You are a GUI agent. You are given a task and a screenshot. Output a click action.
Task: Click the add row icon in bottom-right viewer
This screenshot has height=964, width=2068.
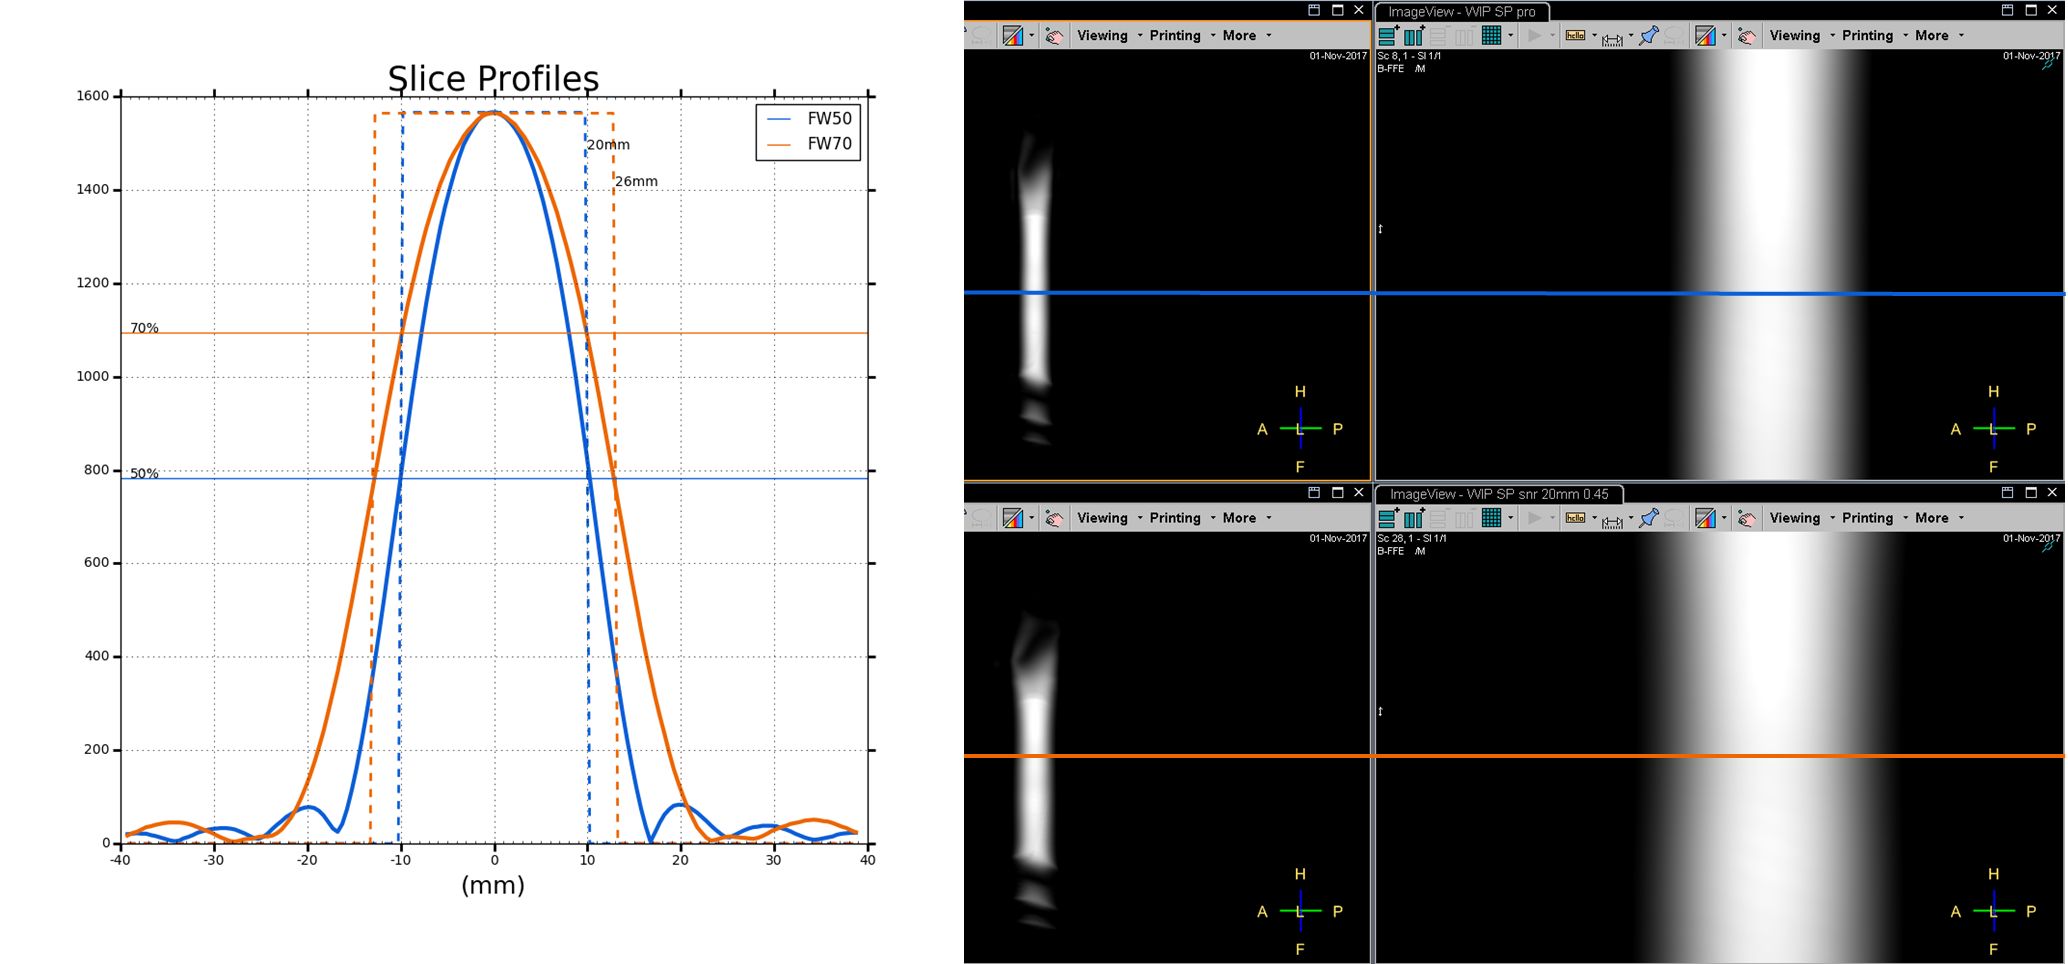(1388, 518)
